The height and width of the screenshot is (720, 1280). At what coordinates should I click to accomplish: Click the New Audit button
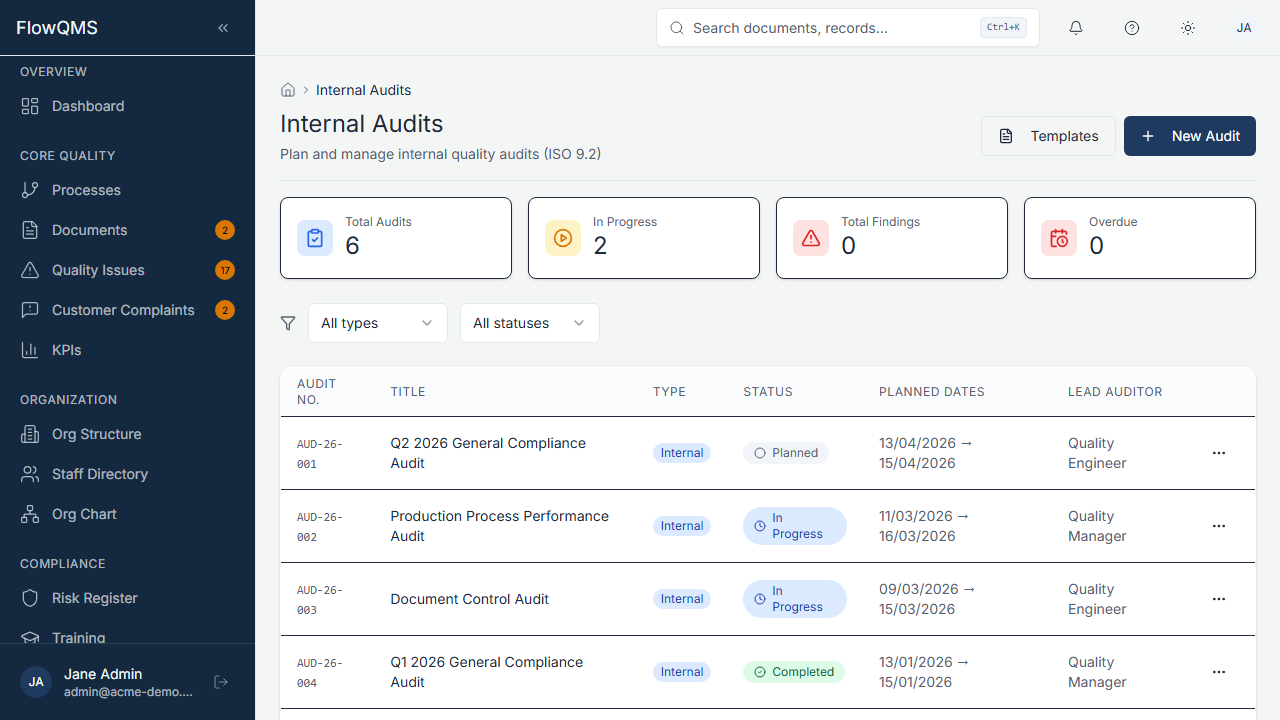pos(1190,136)
